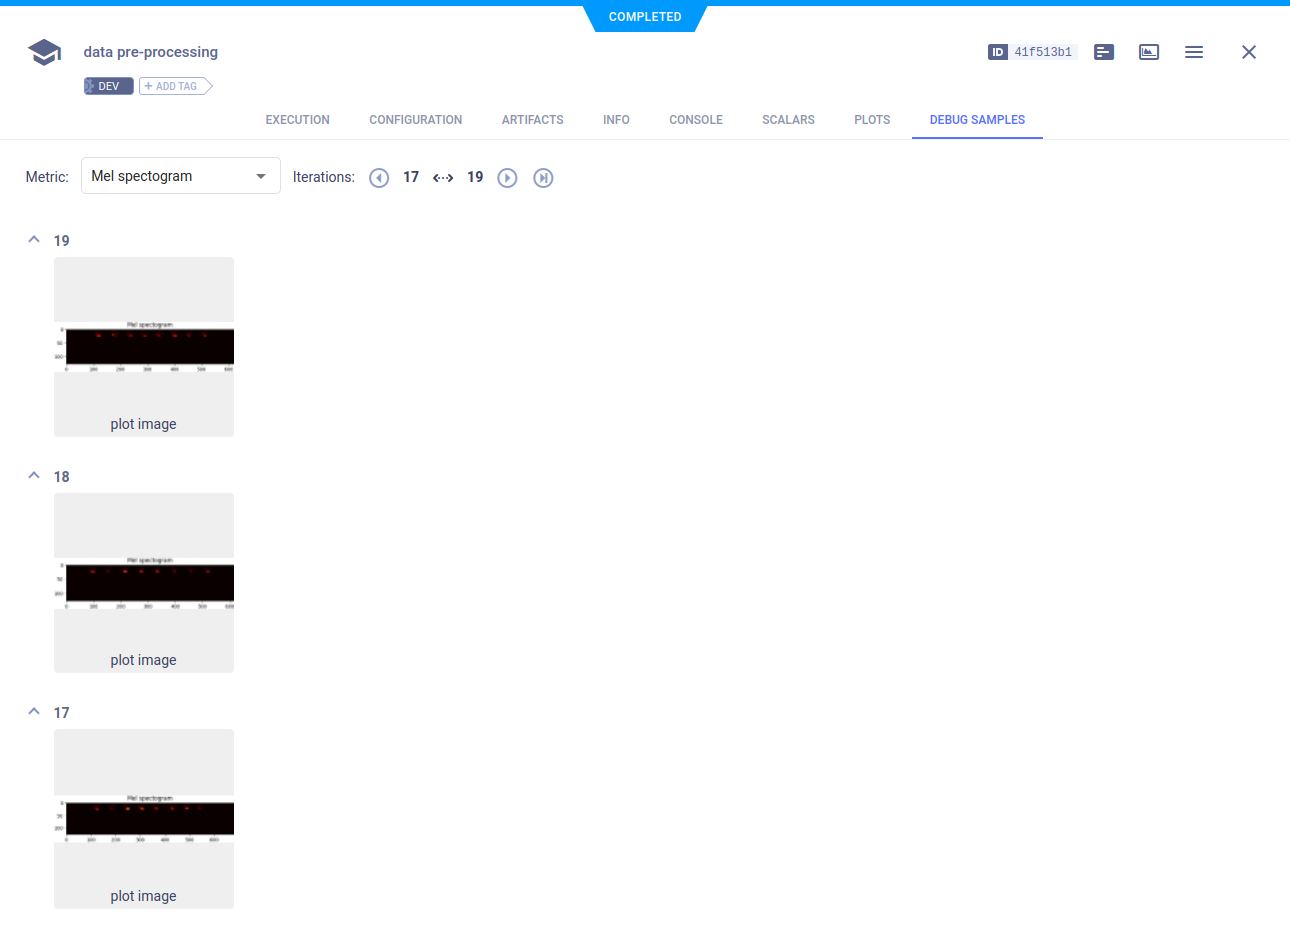Image resolution: width=1290 pixels, height=950 pixels.
Task: Switch to the CONSOLE tab
Action: (696, 120)
